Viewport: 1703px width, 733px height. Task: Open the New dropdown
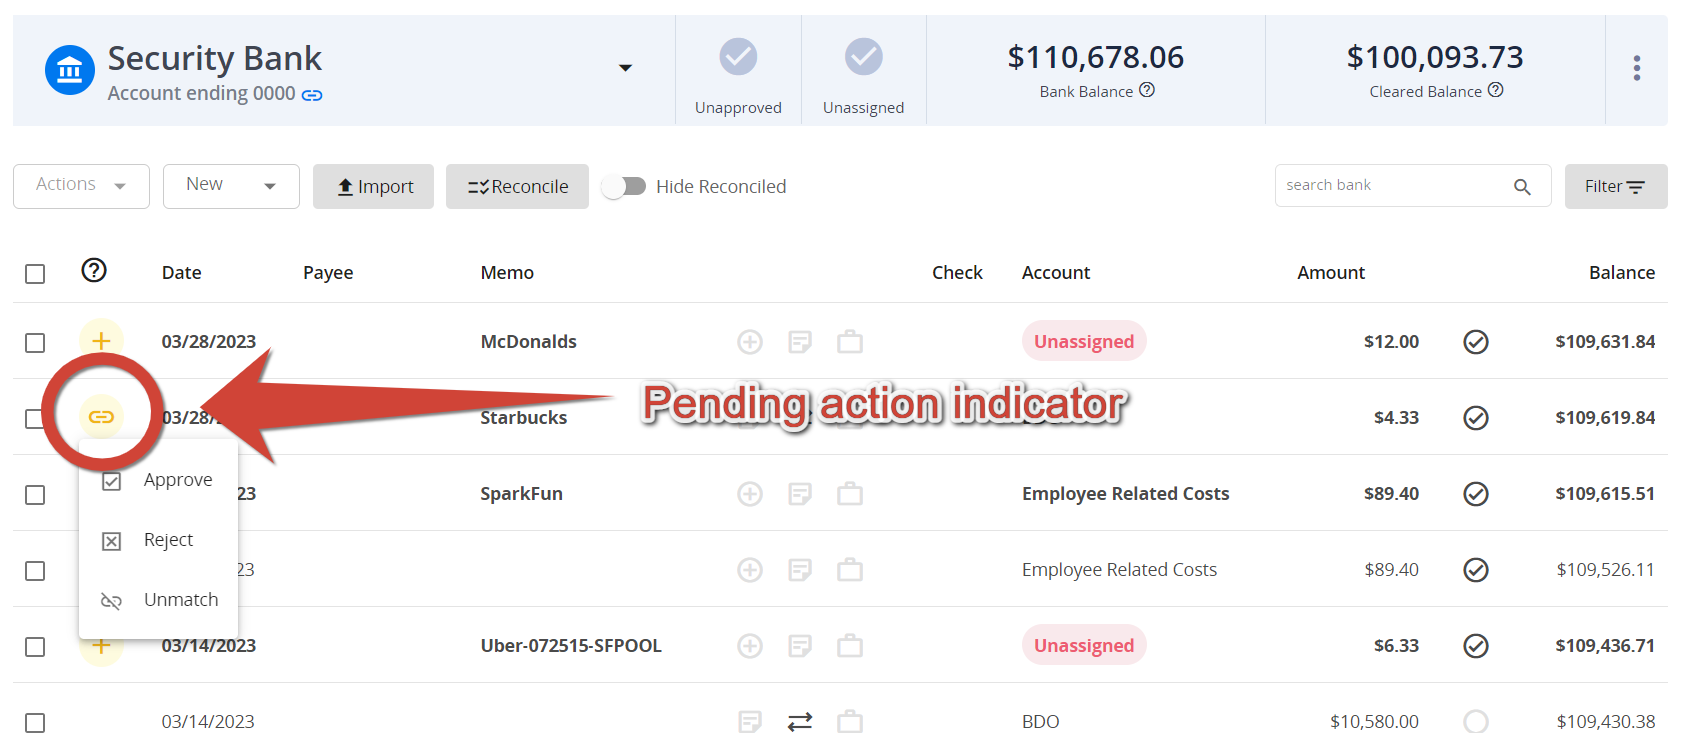tap(231, 186)
